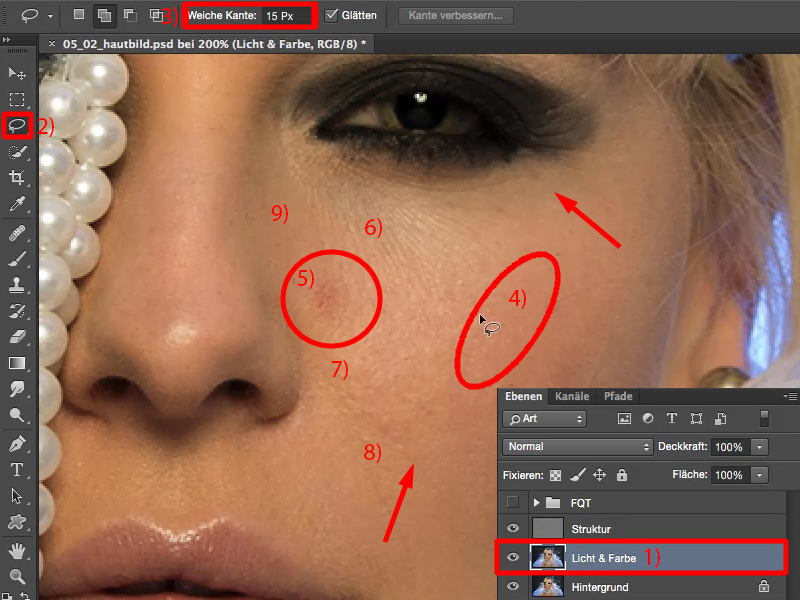The image size is (800, 600).
Task: Select the Zoom tool
Action: pos(17,577)
